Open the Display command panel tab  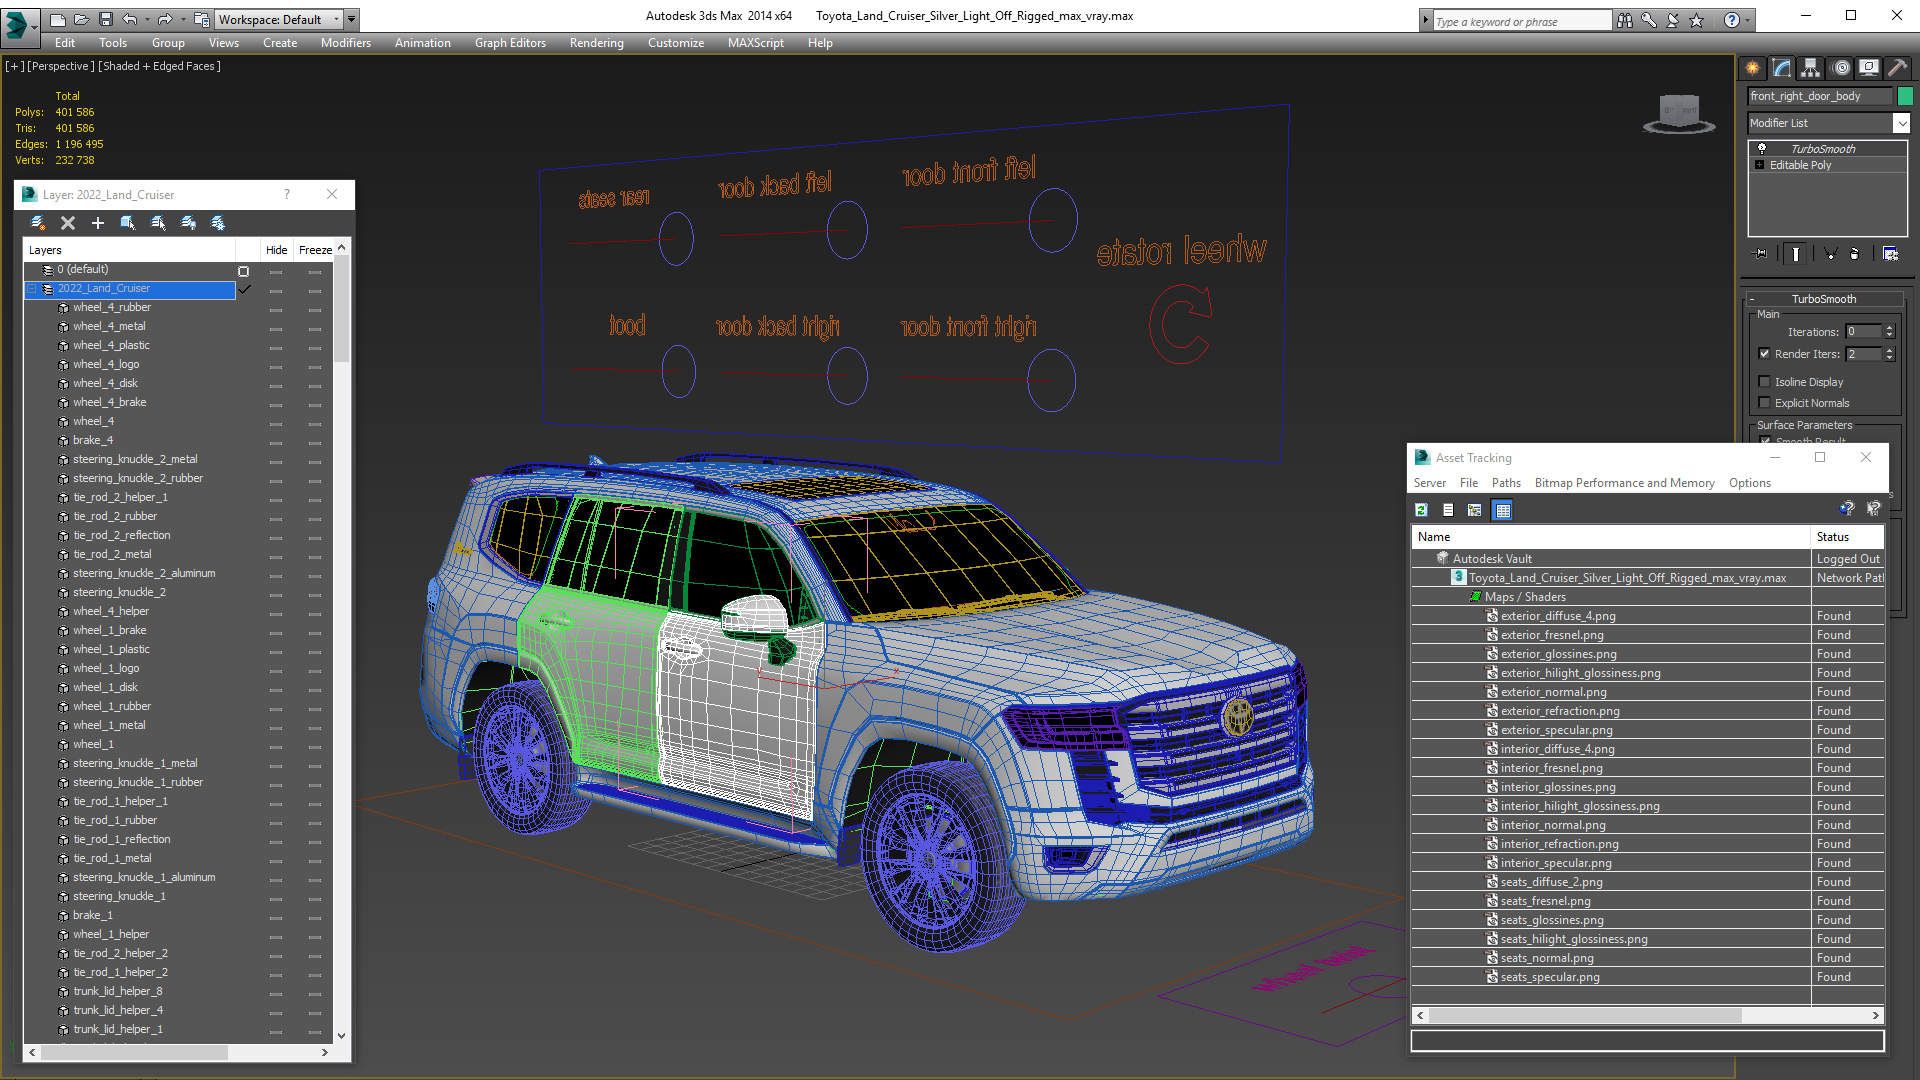click(x=1869, y=68)
